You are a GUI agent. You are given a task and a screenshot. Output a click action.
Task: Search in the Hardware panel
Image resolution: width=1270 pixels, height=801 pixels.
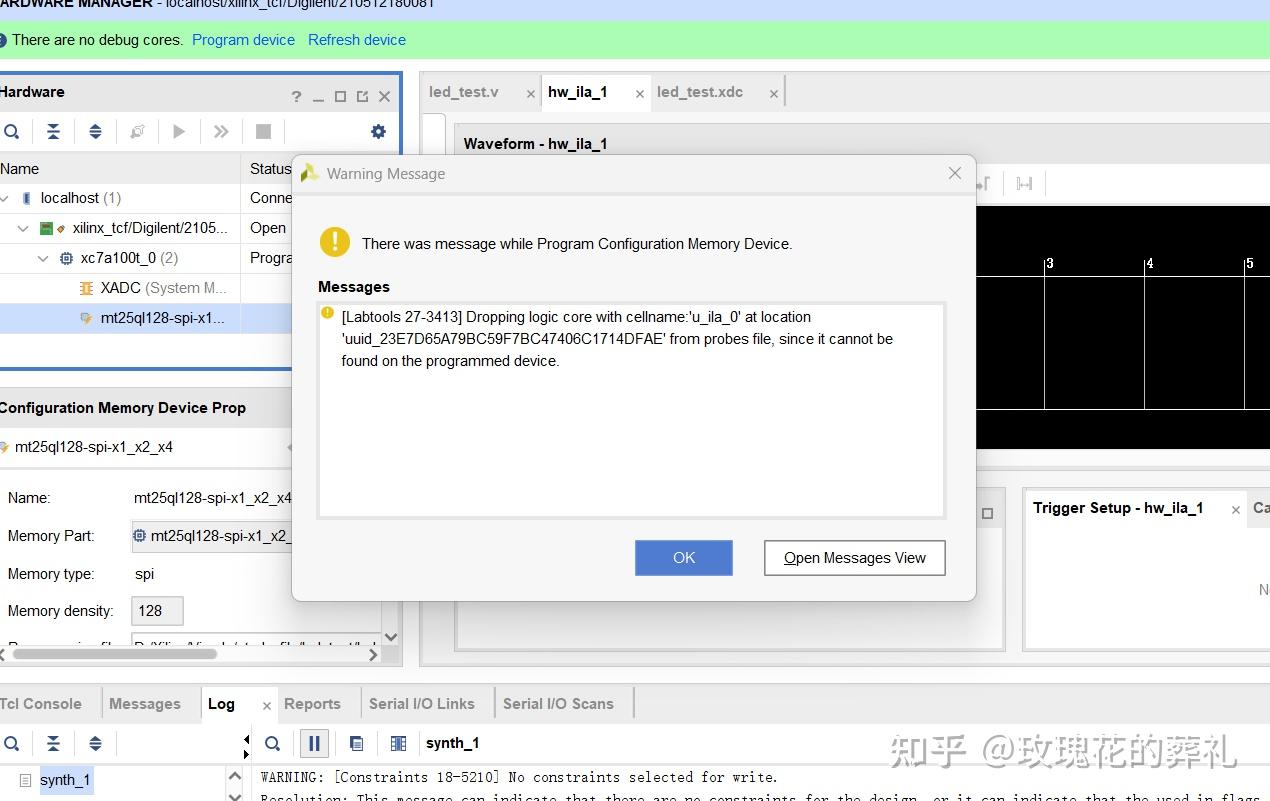(x=11, y=131)
